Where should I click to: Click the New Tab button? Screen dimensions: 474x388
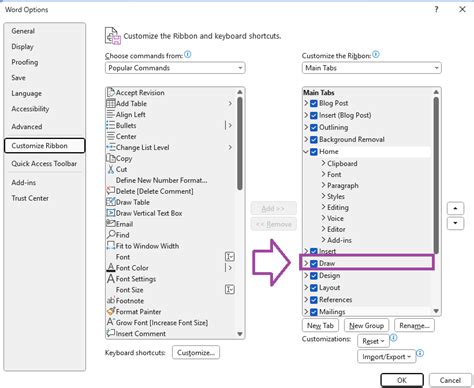pos(320,326)
